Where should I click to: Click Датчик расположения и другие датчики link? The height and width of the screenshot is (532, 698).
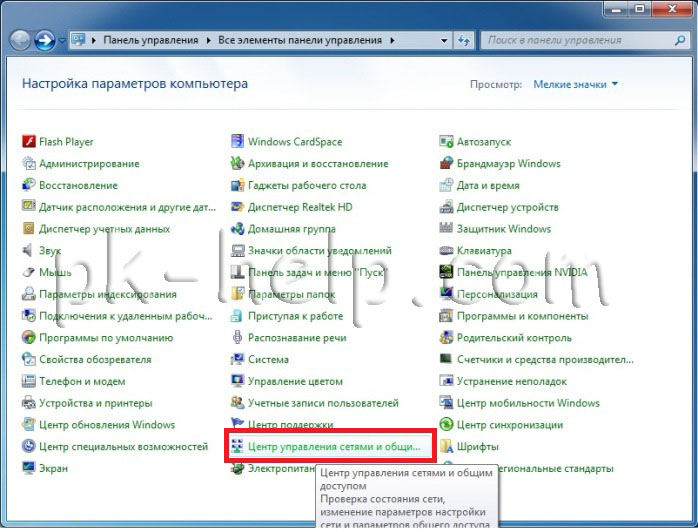[x=127, y=207]
